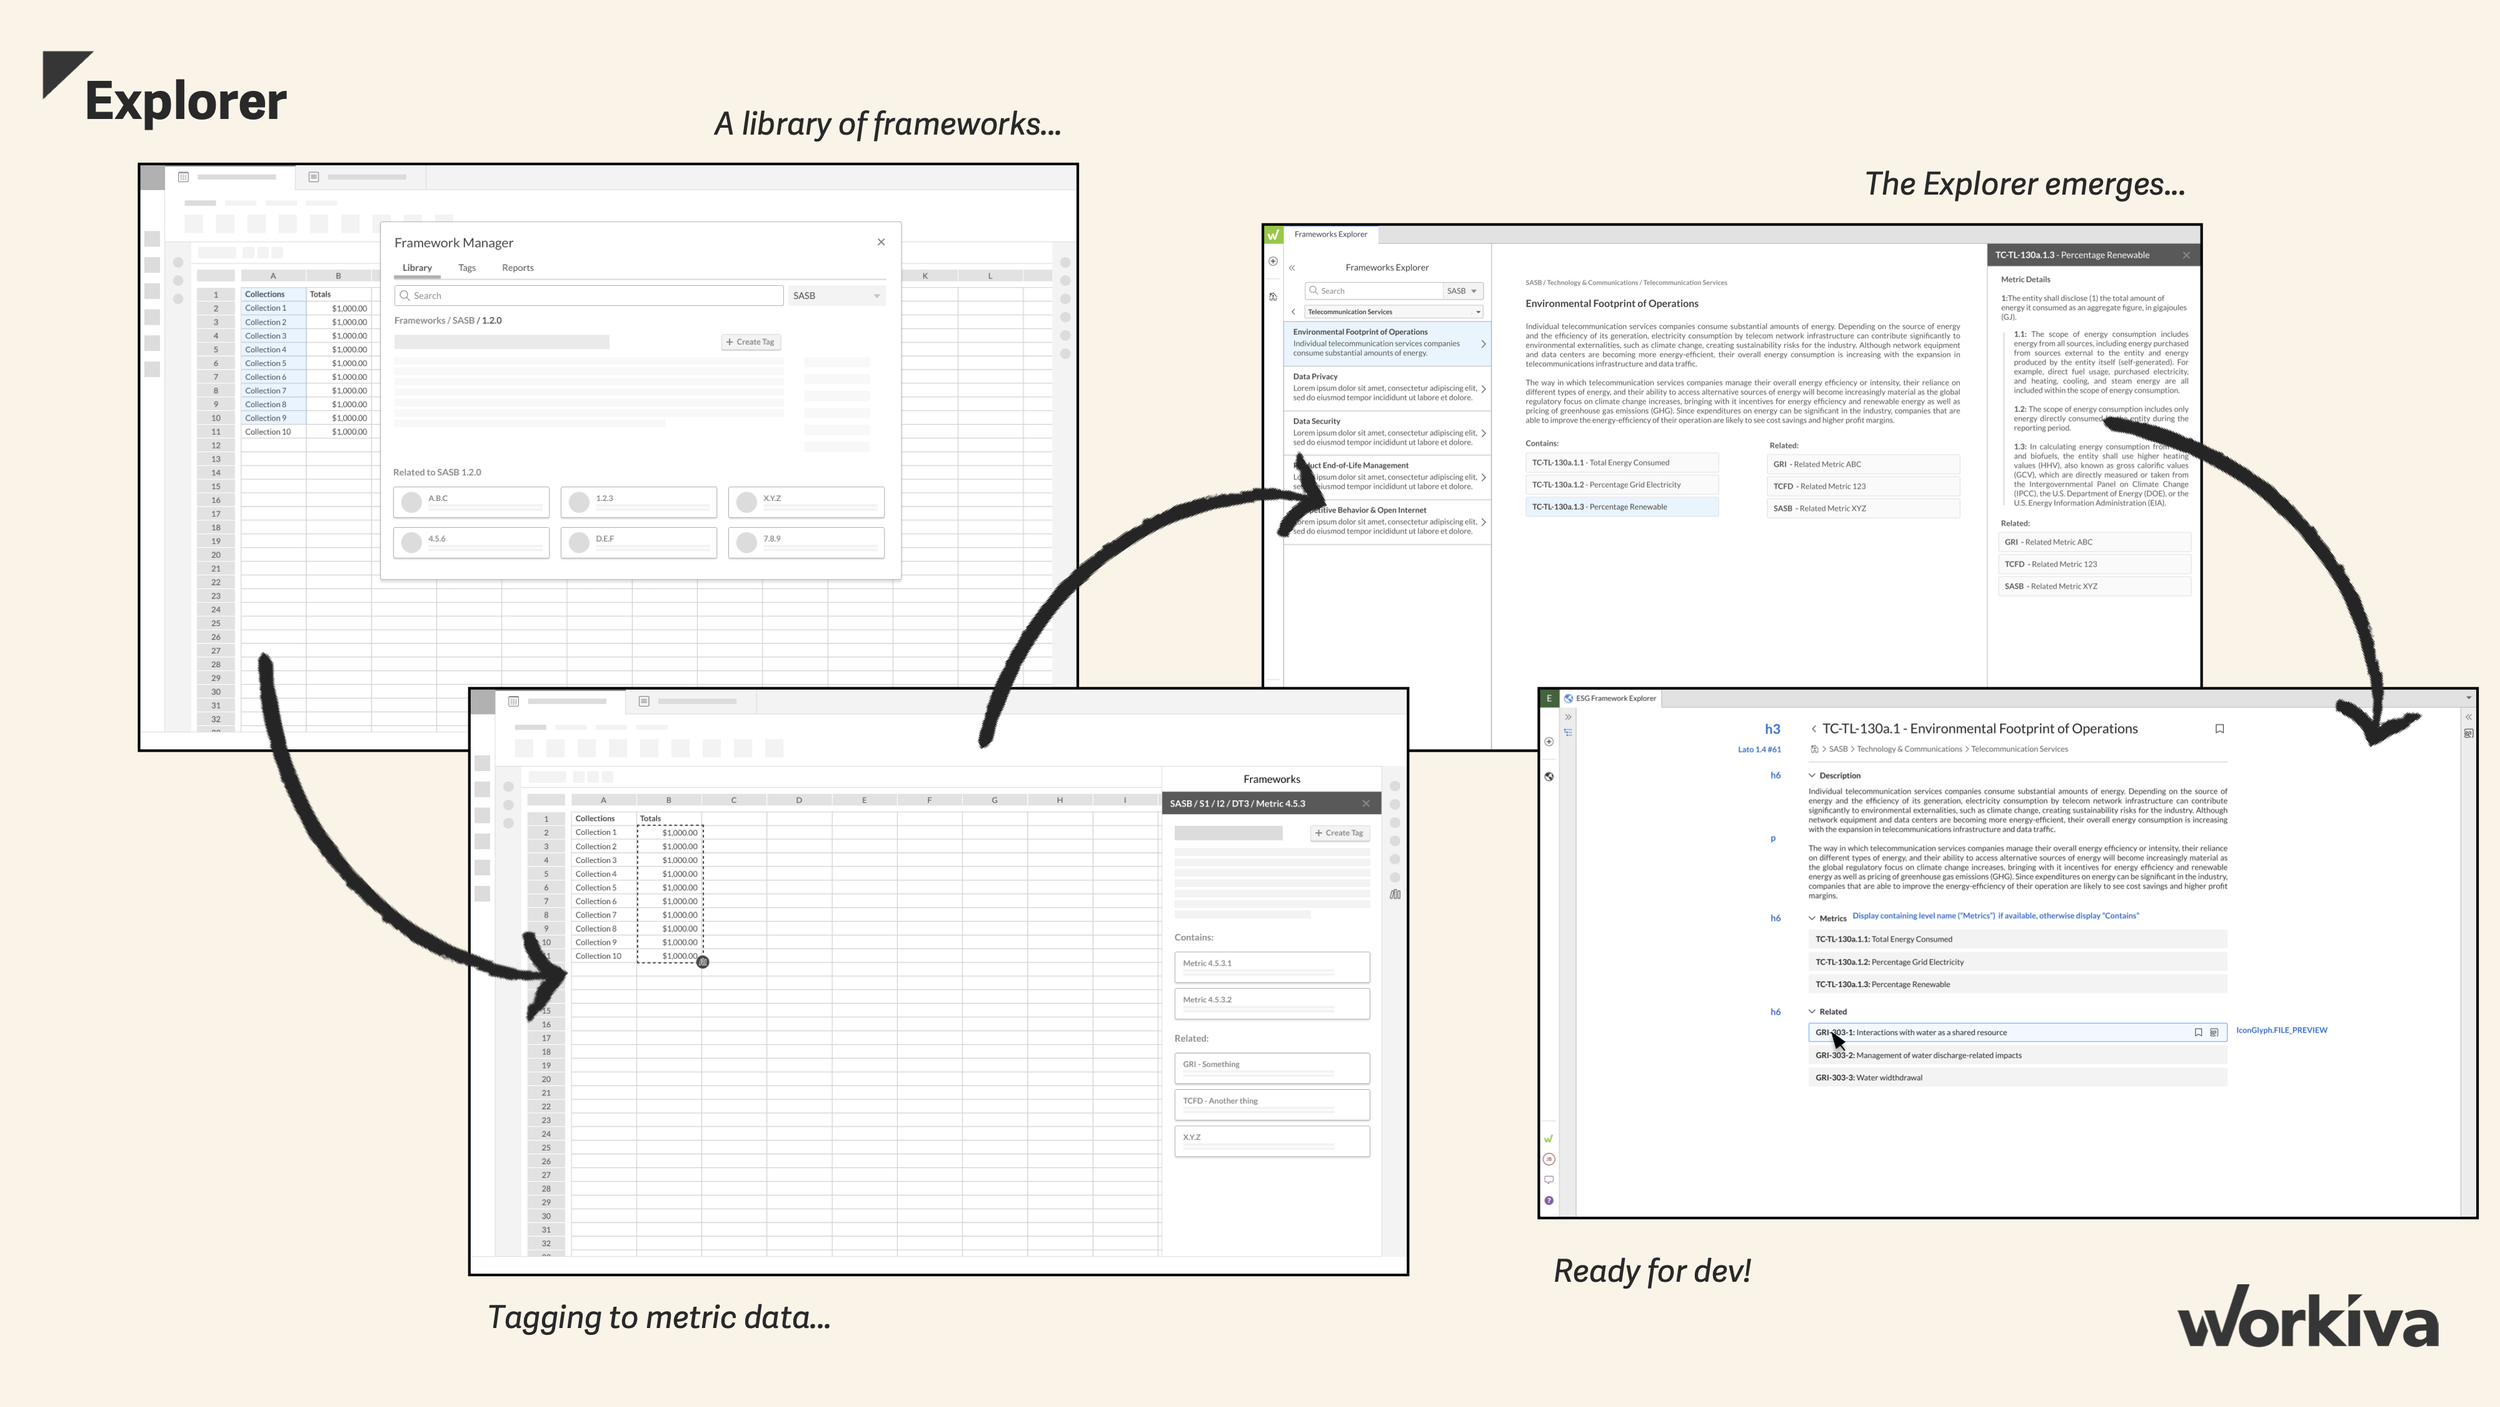Expand Data Security item chevron
2500x1407 pixels.
coord(1483,433)
